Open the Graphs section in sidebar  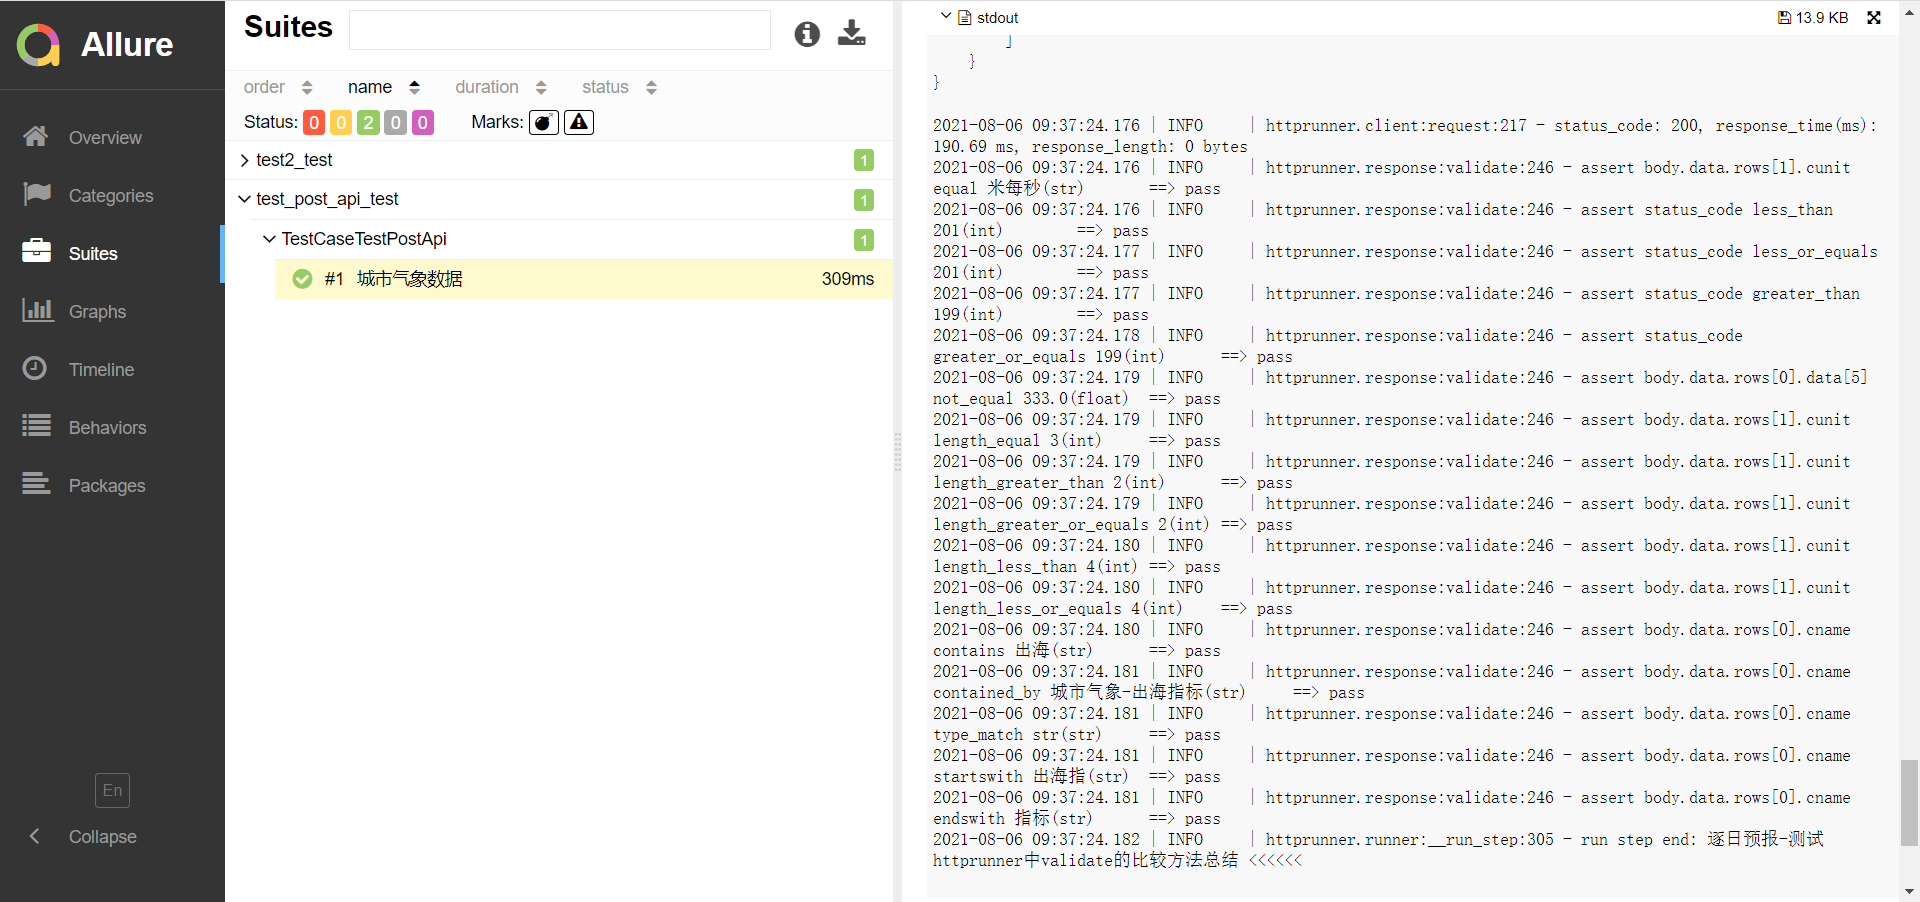click(36, 311)
